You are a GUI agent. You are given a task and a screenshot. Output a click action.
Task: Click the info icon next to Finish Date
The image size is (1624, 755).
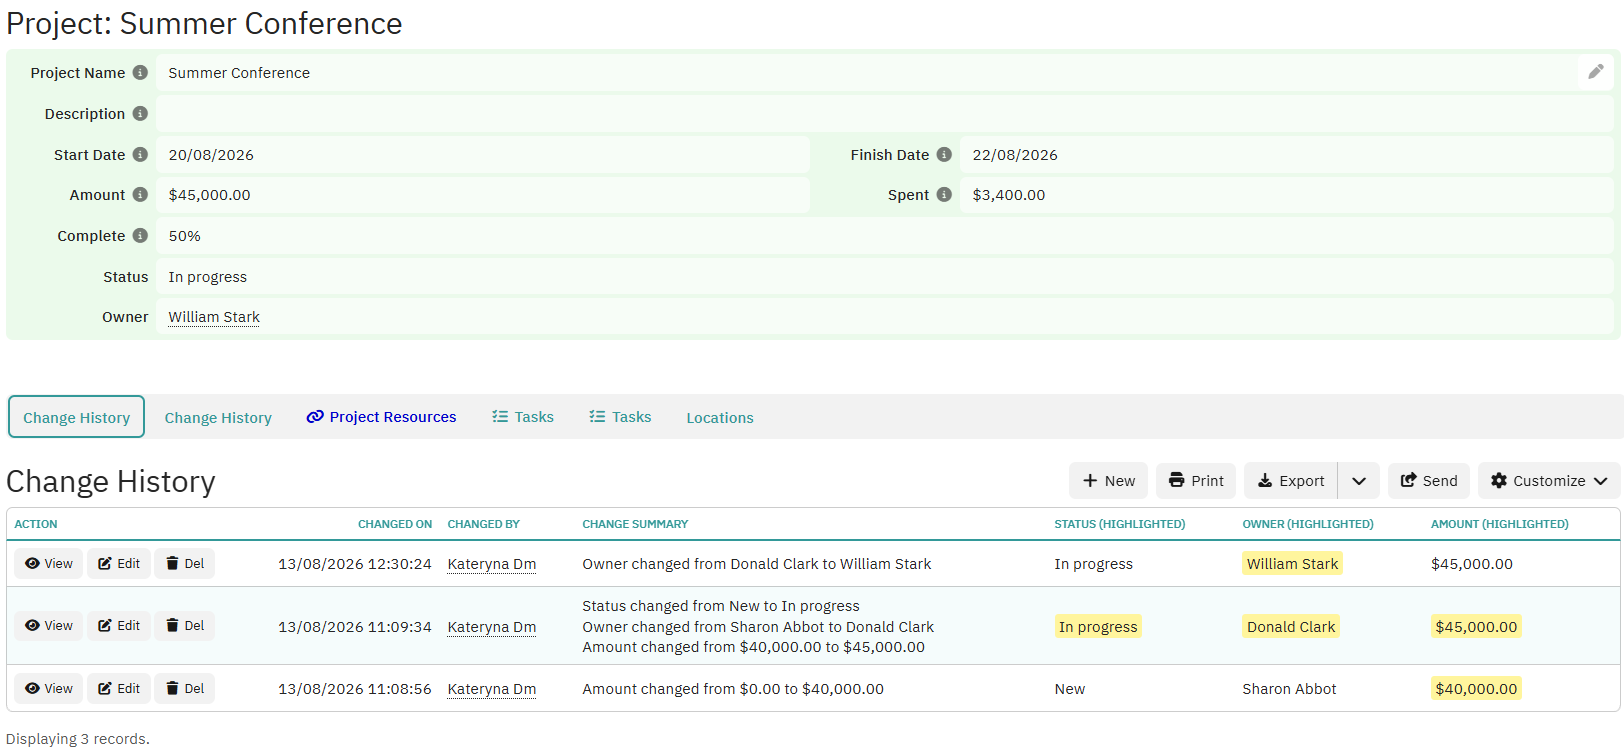point(944,155)
